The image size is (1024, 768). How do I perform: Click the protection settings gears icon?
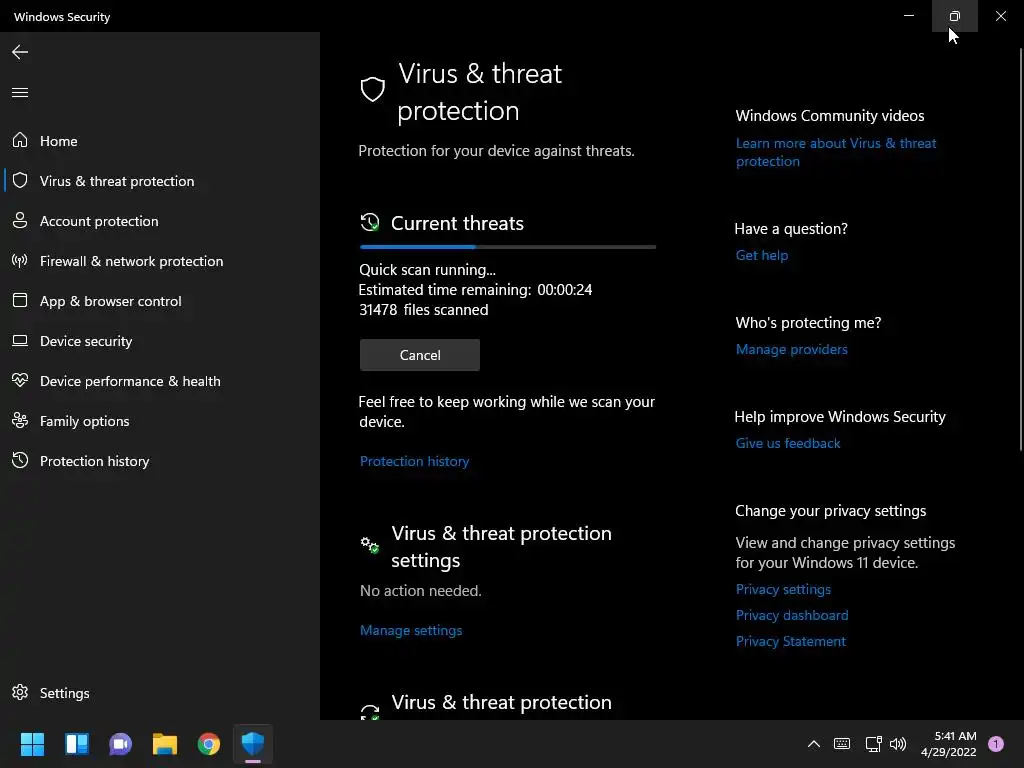[370, 545]
